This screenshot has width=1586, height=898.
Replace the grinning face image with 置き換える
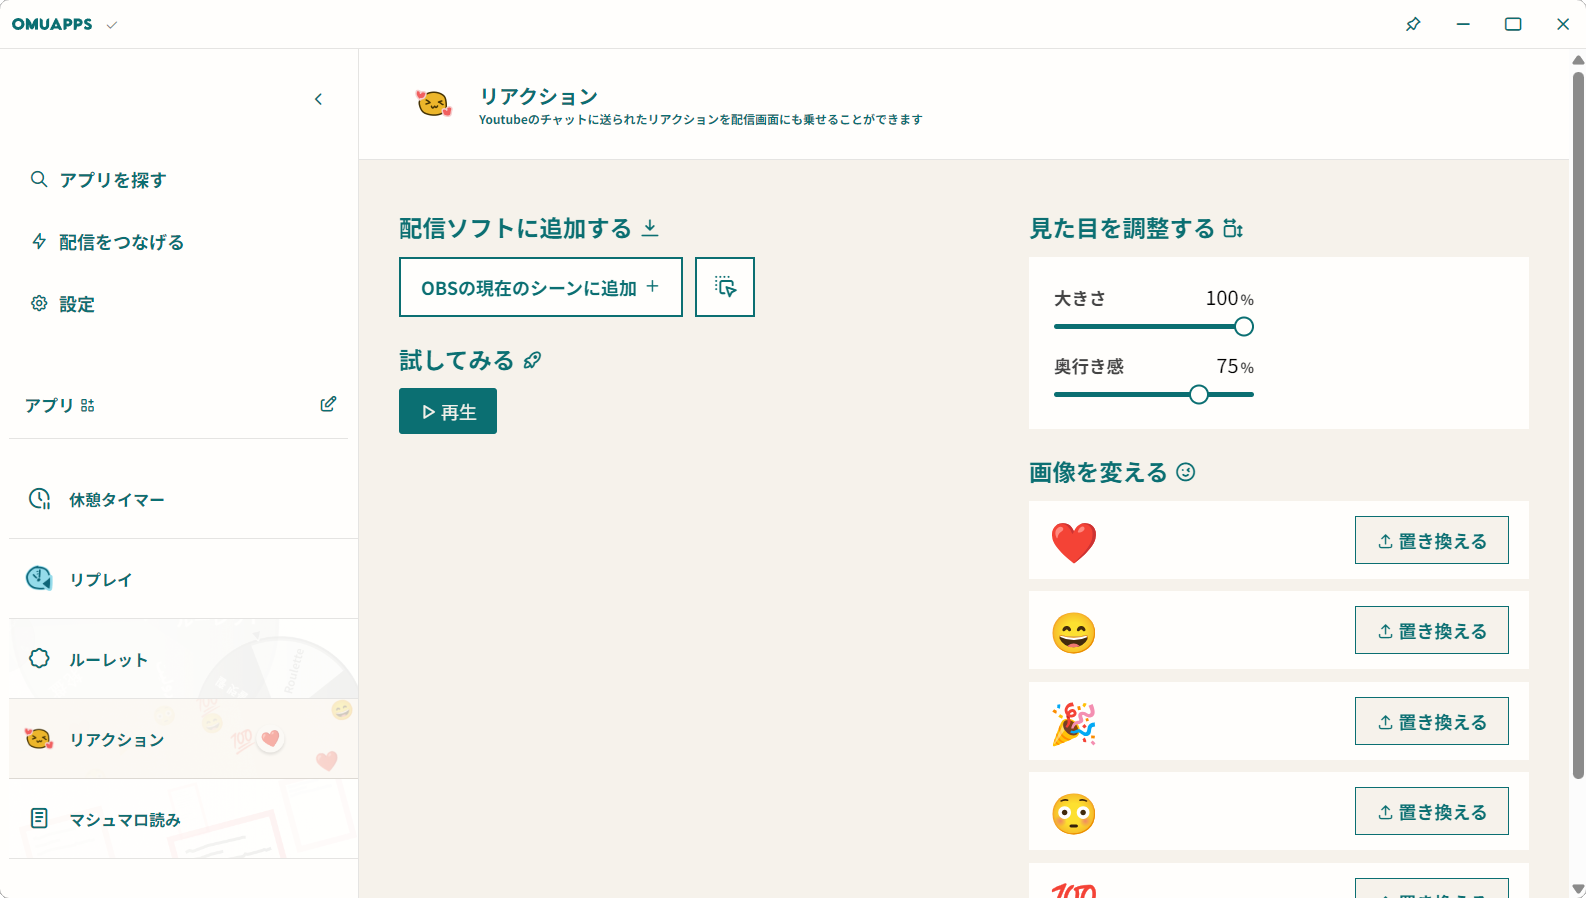pos(1432,630)
